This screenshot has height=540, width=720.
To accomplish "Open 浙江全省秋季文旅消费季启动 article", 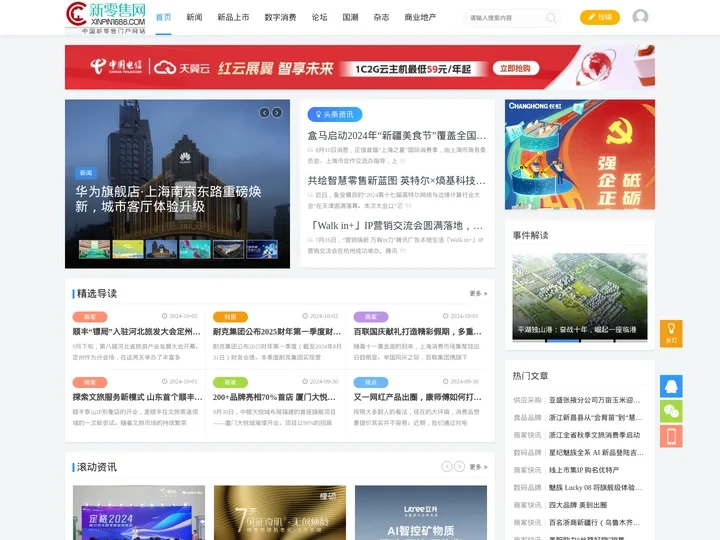I will pos(594,435).
